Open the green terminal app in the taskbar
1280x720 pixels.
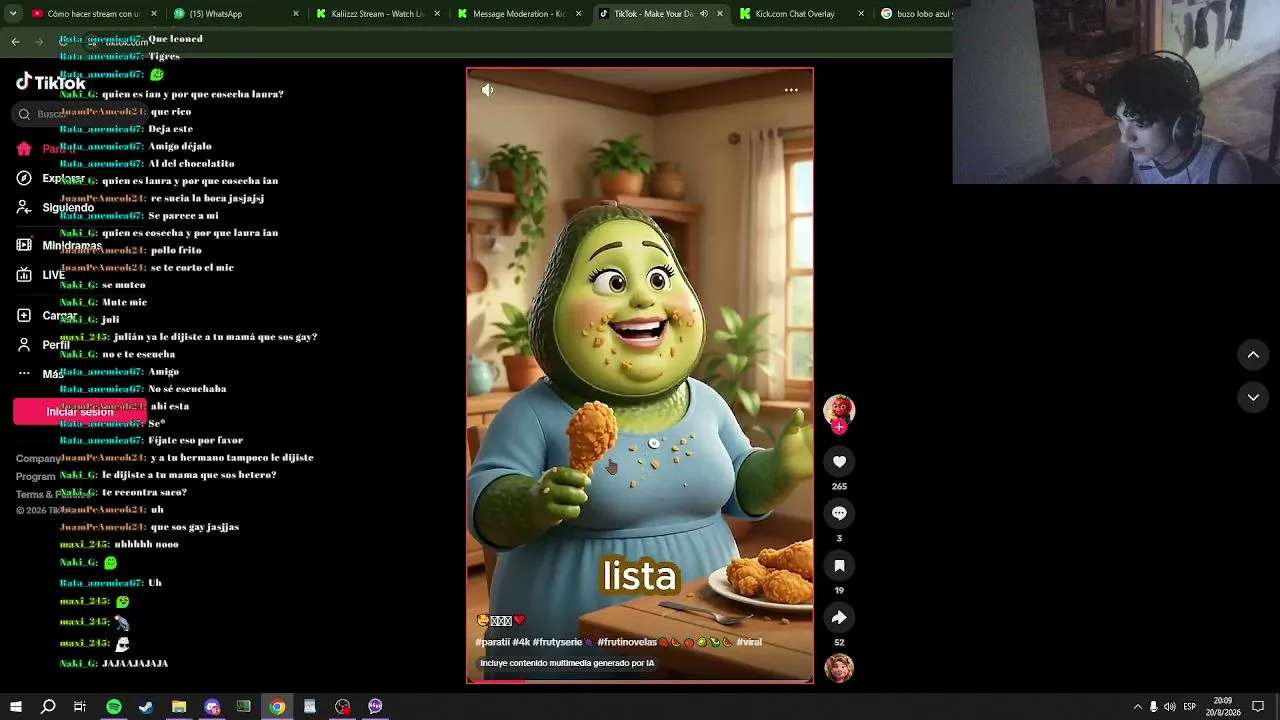coord(244,707)
